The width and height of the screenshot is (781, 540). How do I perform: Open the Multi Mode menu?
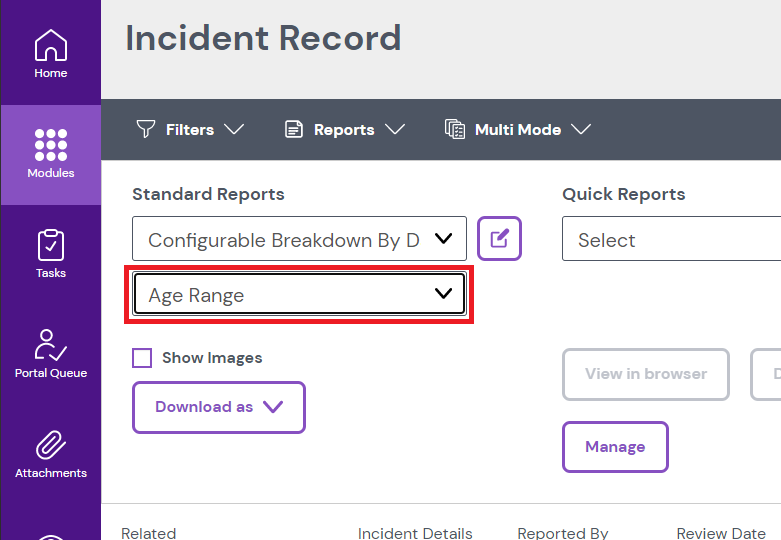tap(518, 129)
